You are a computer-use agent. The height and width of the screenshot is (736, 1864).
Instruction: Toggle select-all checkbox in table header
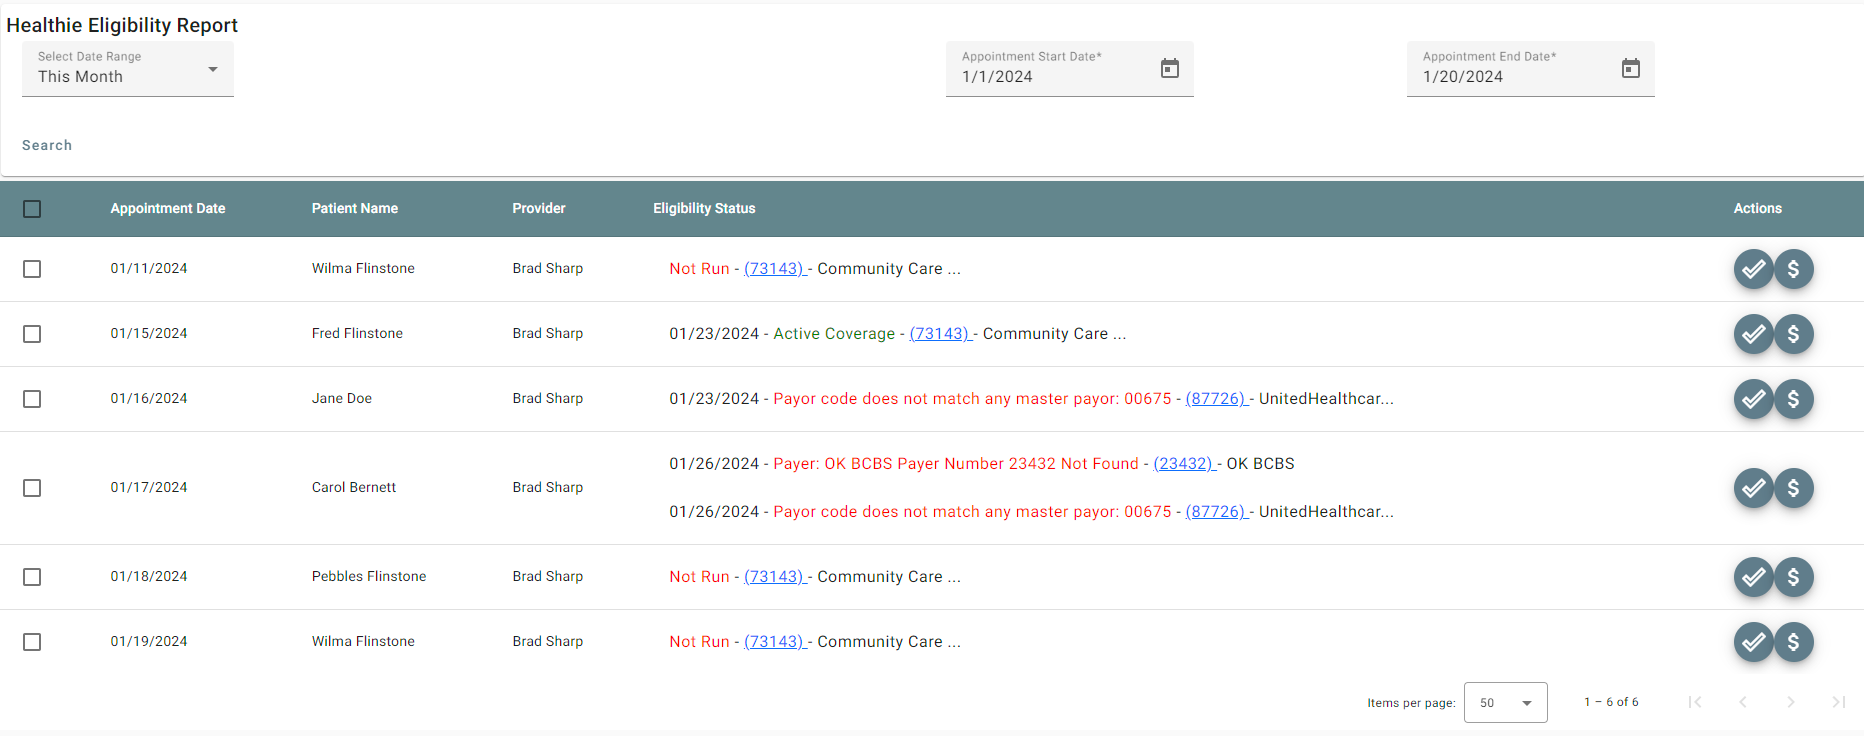point(32,209)
